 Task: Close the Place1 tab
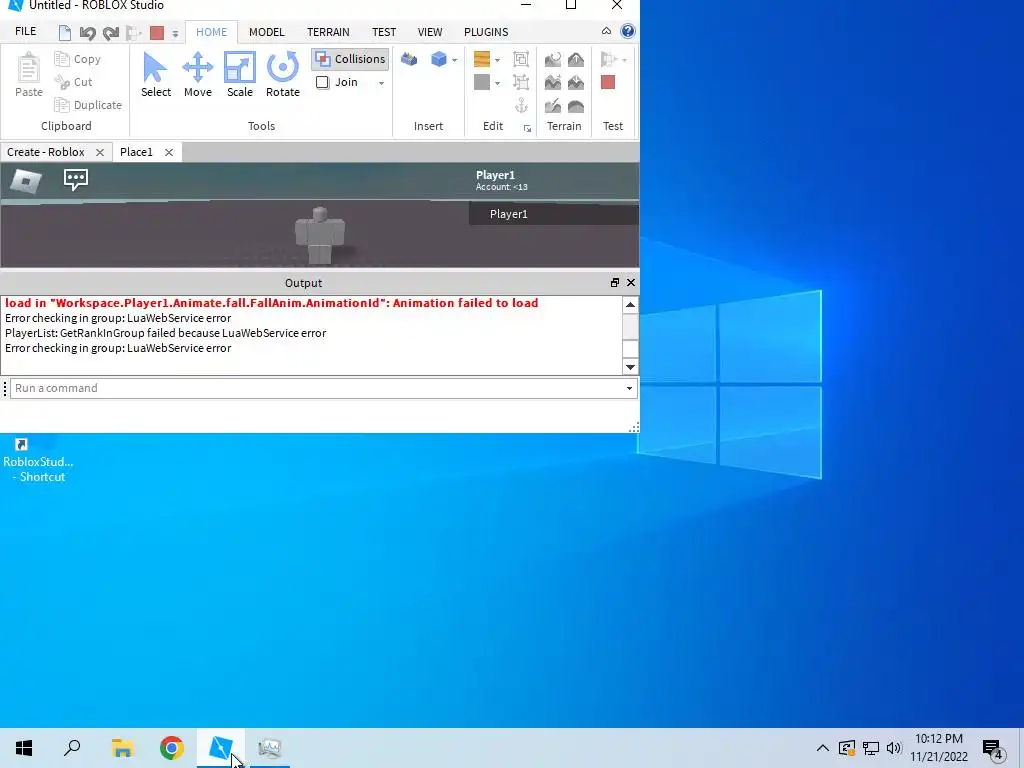click(x=169, y=152)
